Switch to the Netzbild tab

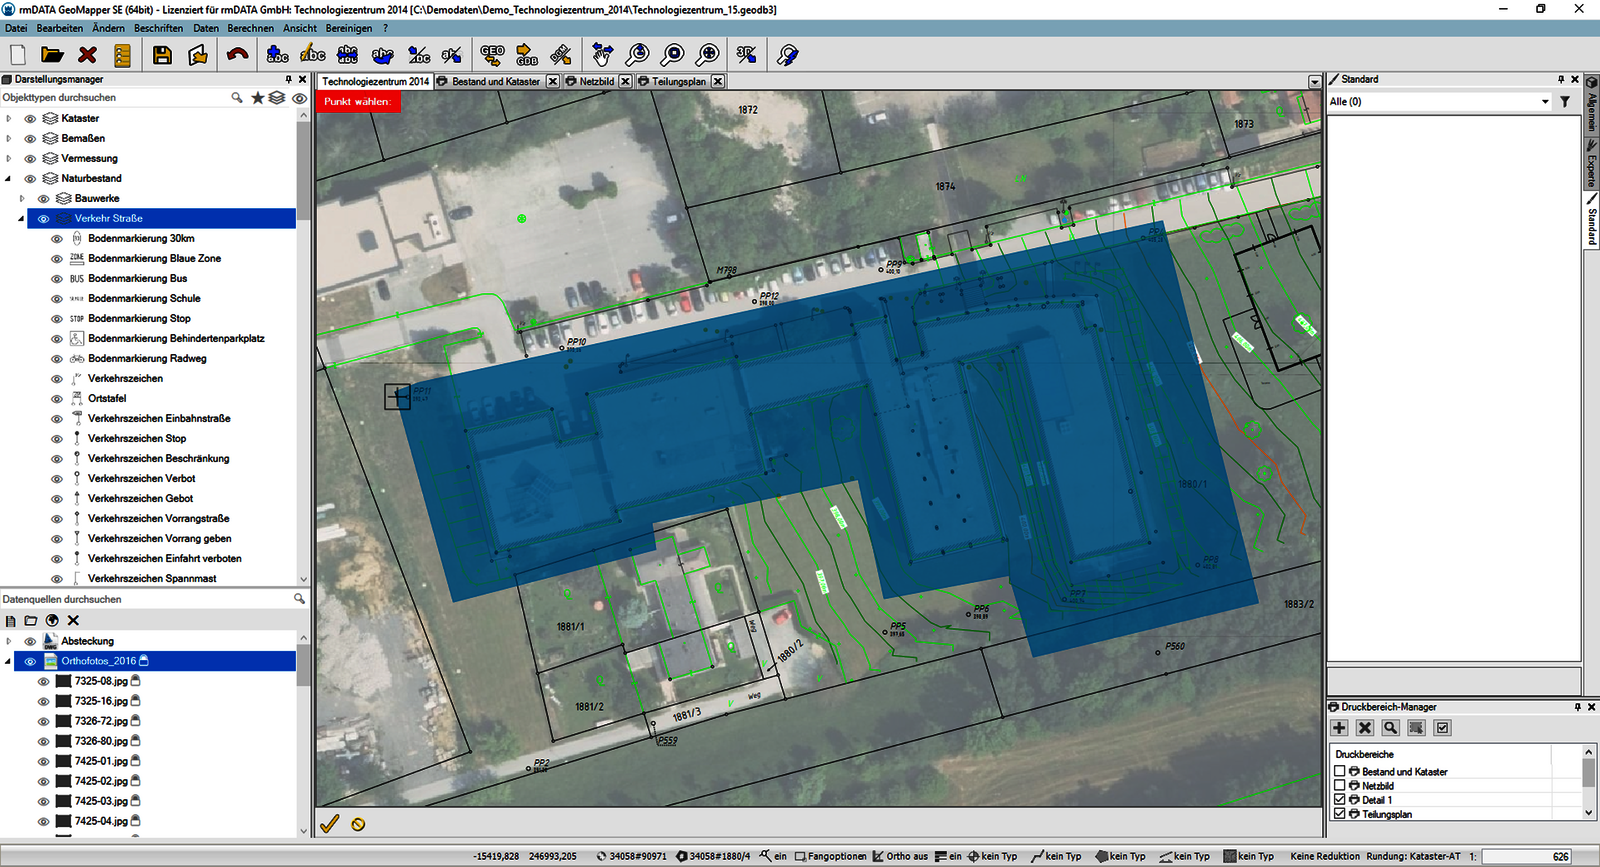[x=596, y=82]
